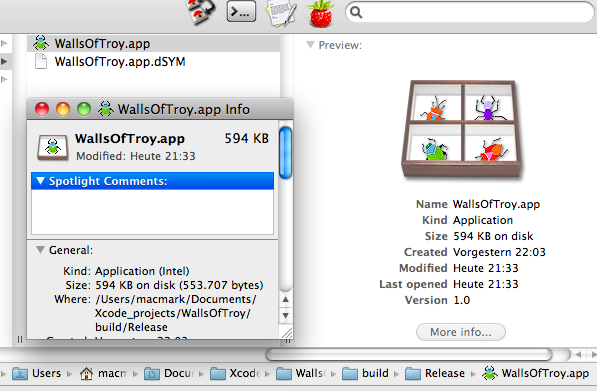Open the terminal toolbar icon
The height and width of the screenshot is (391, 597).
pos(241,11)
